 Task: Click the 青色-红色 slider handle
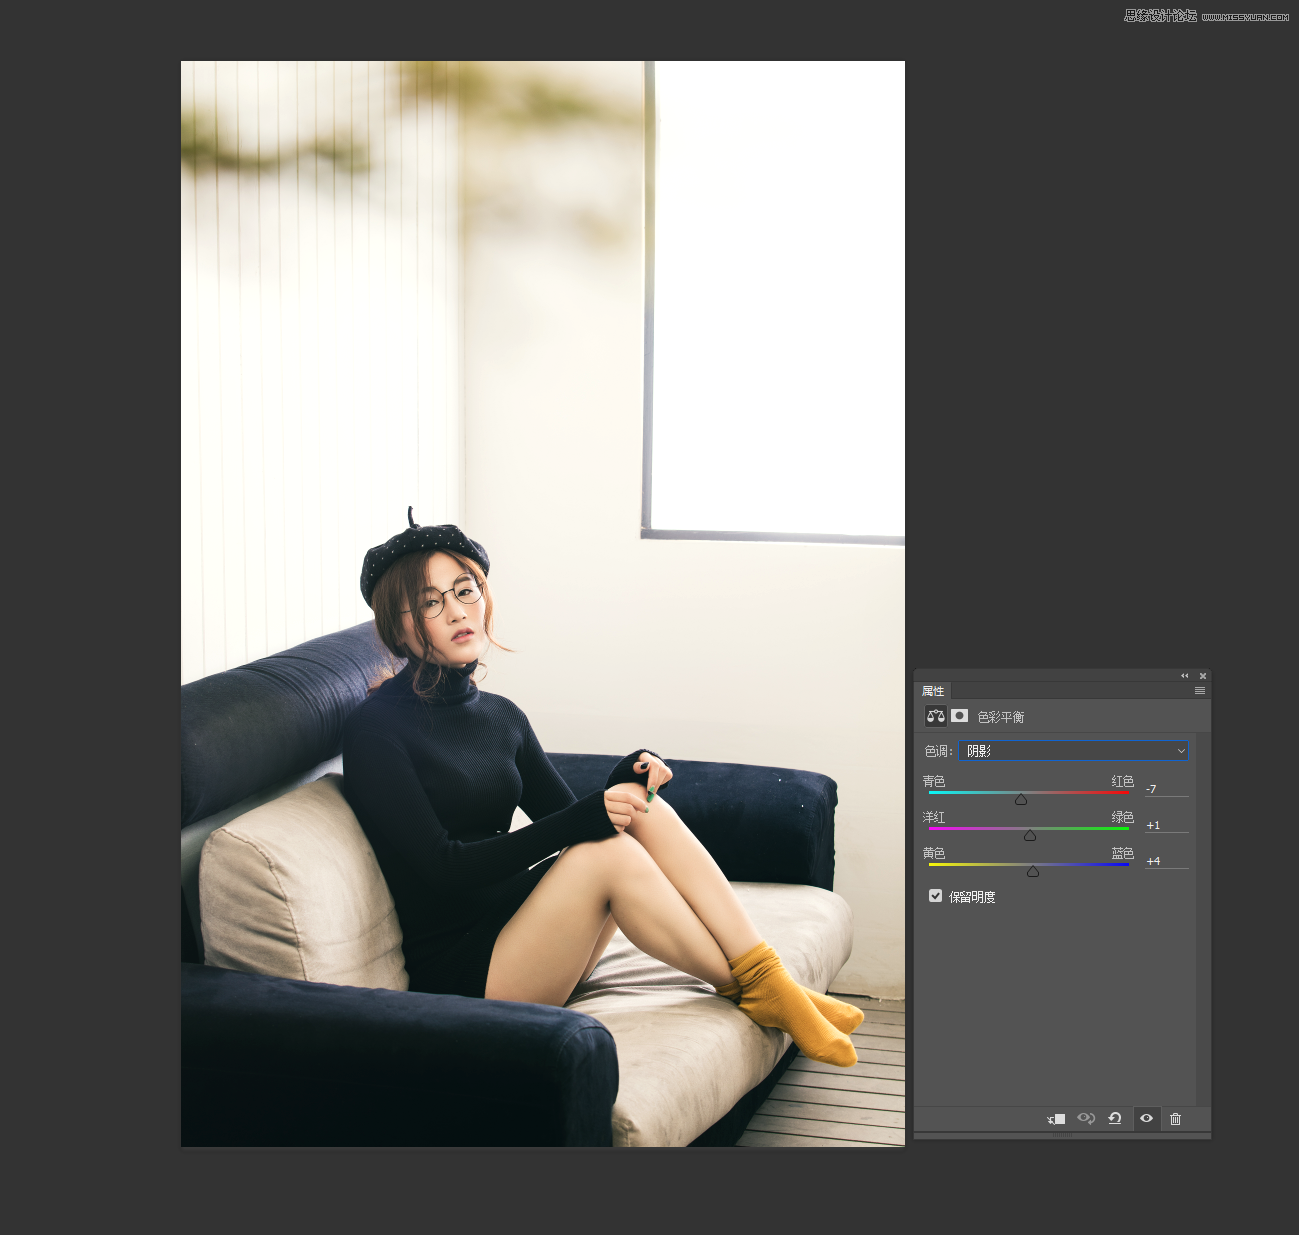pyautogui.click(x=1021, y=799)
